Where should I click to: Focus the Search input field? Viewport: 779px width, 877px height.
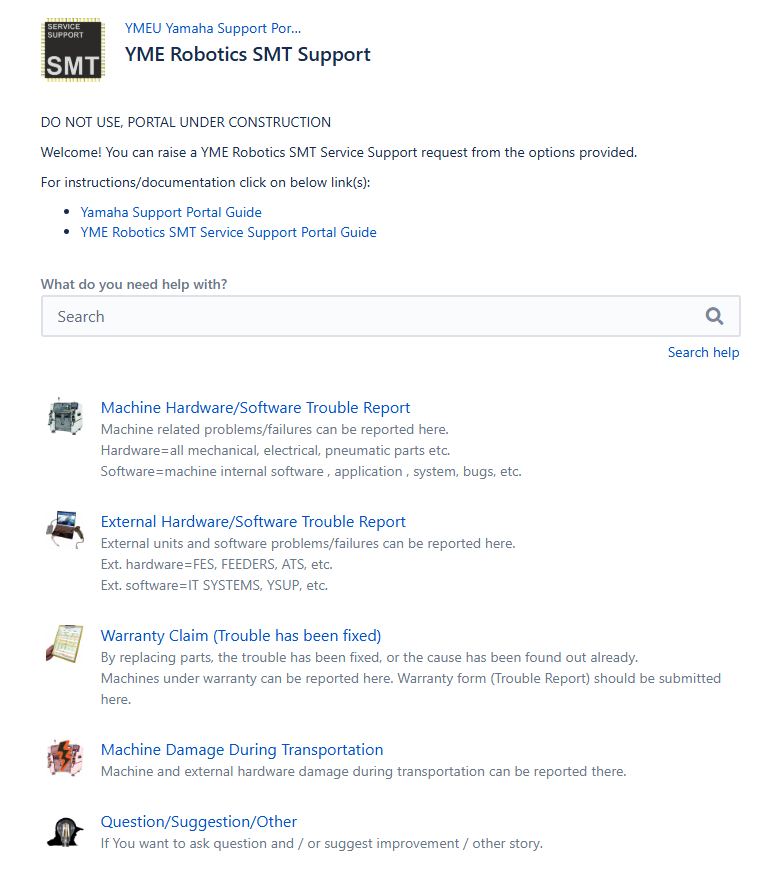point(390,317)
